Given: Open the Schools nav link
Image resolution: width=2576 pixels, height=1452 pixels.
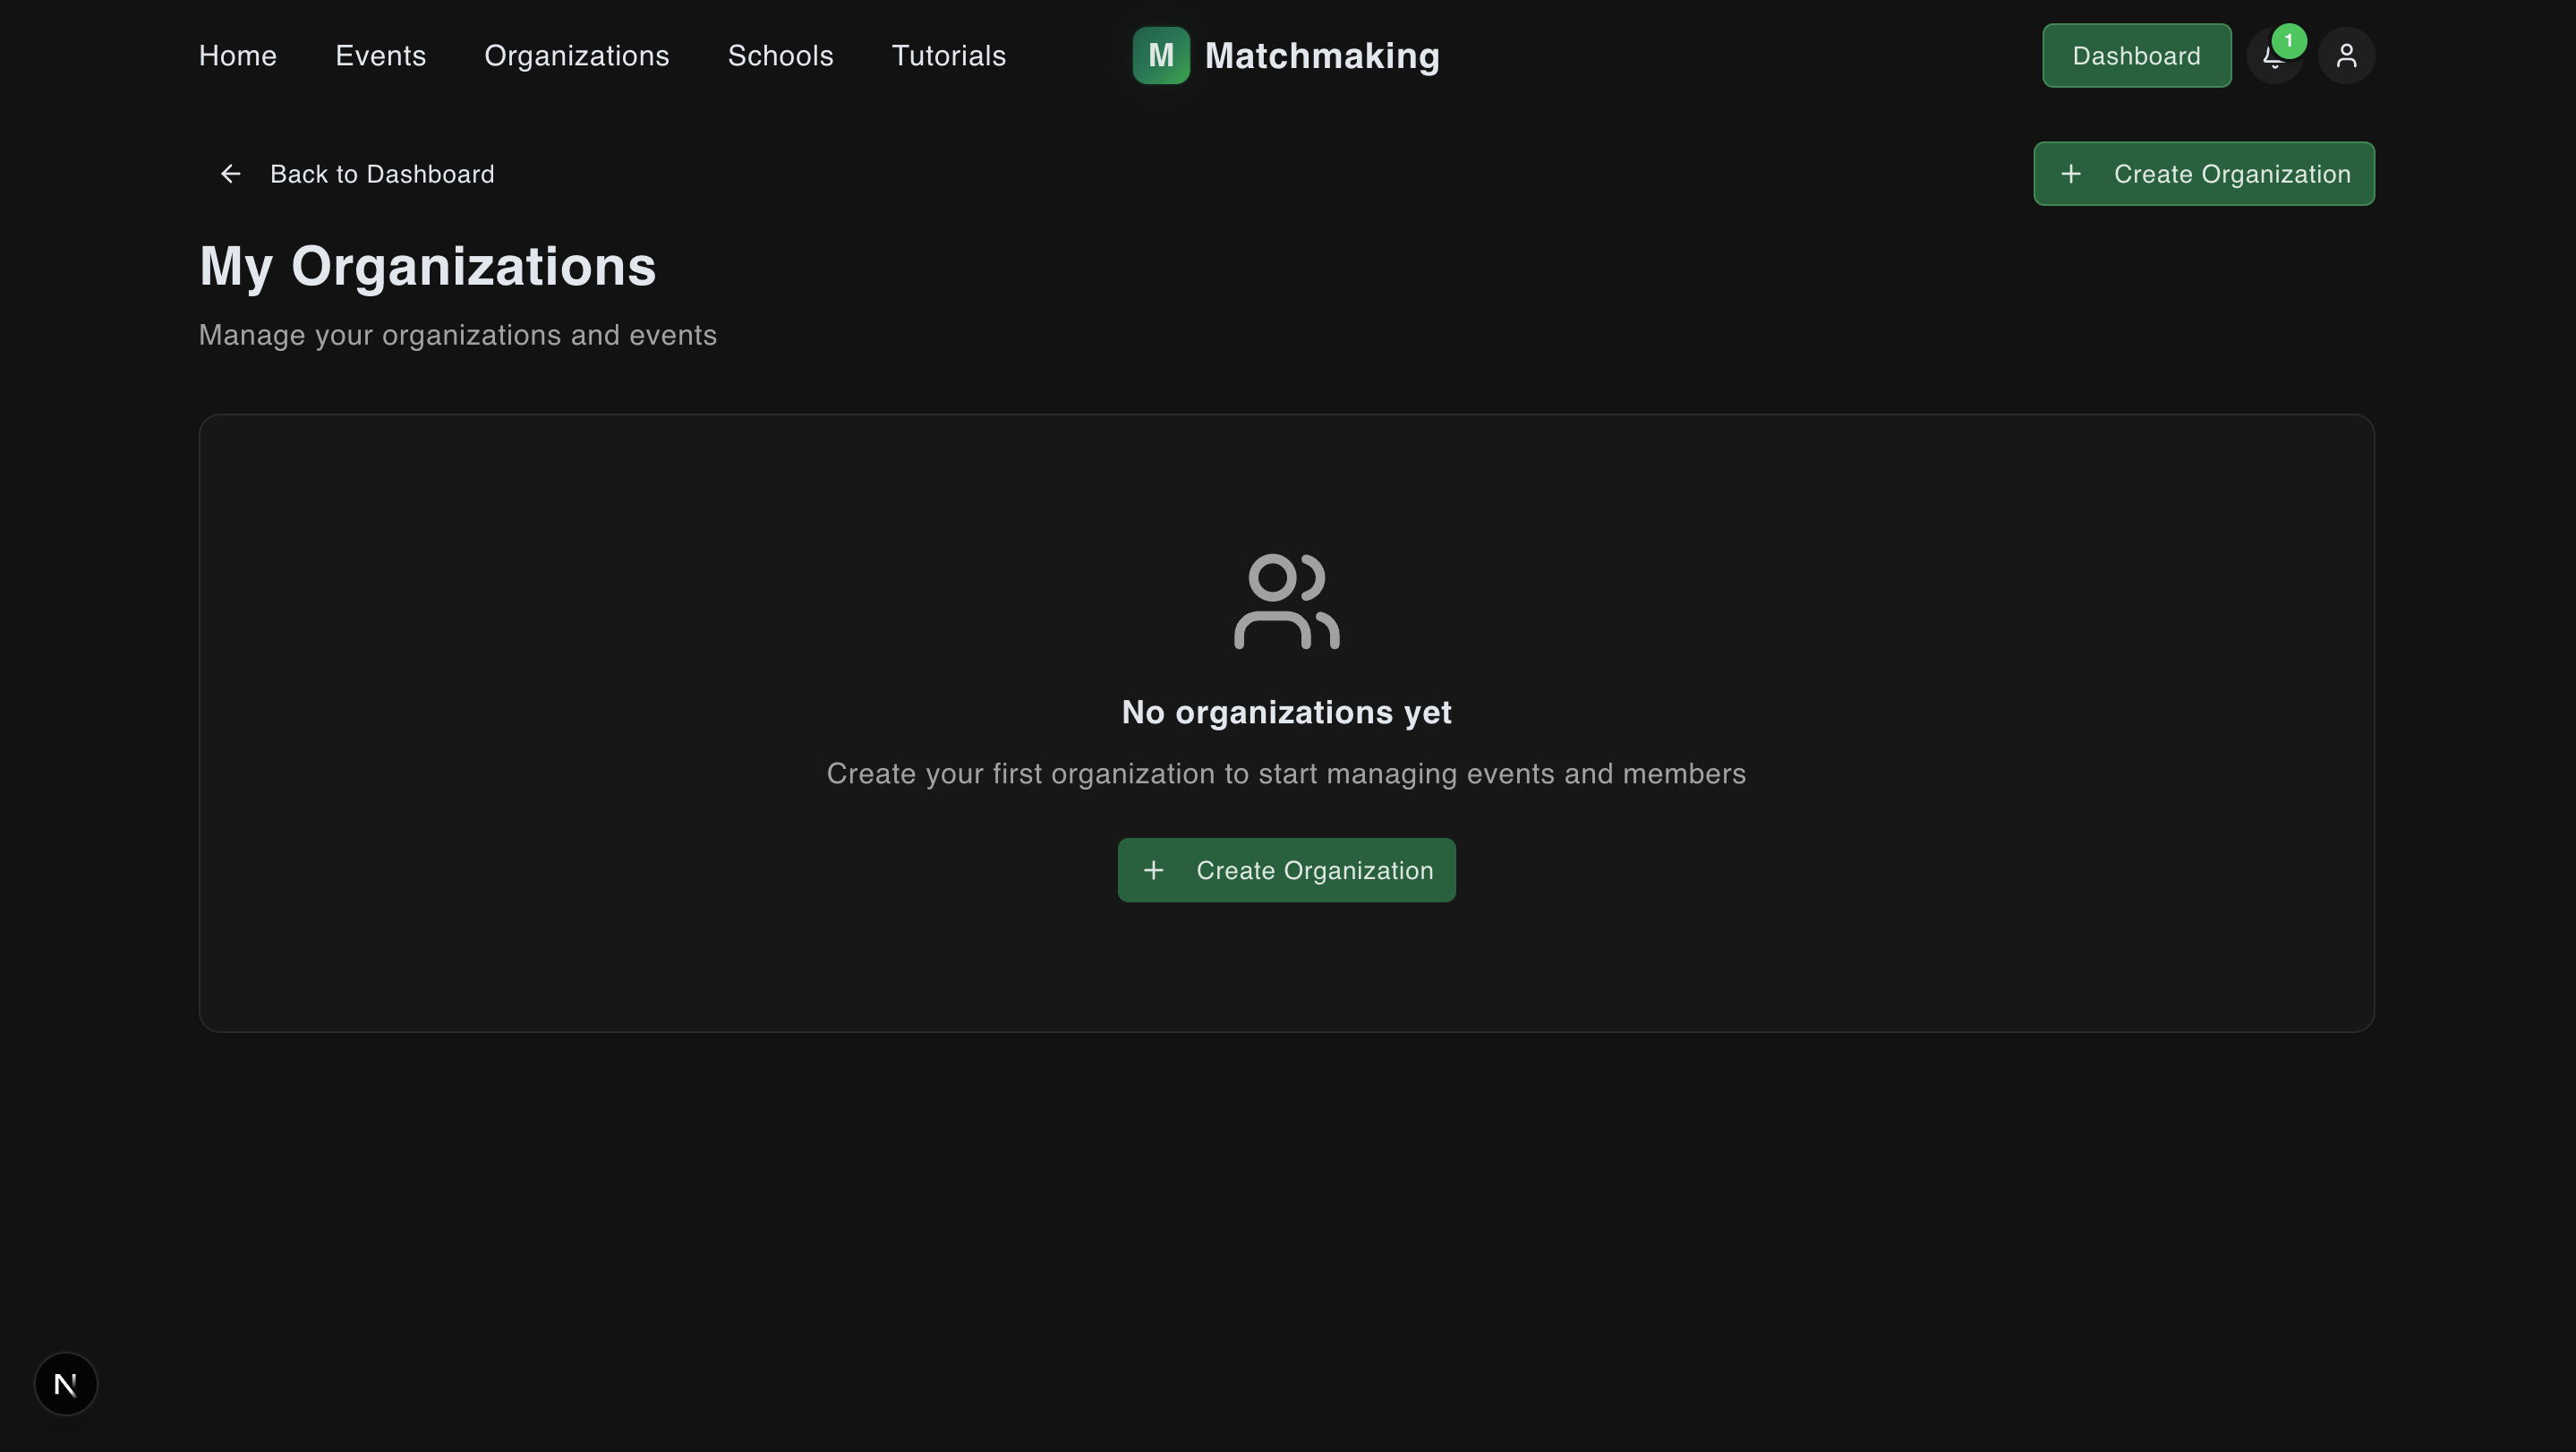Looking at the screenshot, I should (x=781, y=56).
